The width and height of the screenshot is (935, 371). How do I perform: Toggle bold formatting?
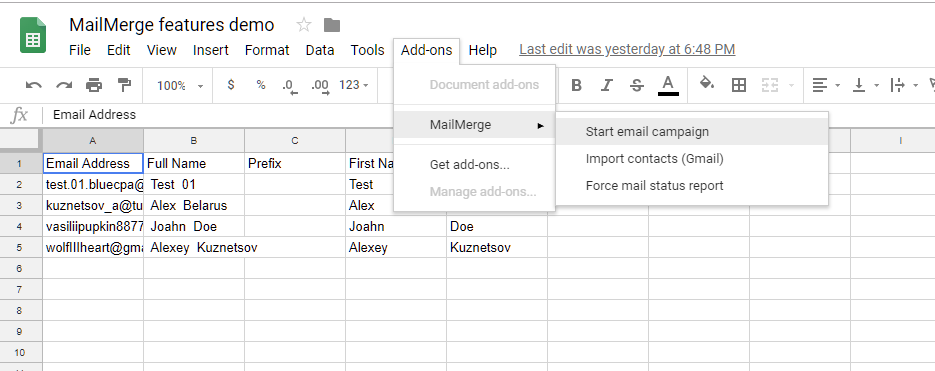576,85
